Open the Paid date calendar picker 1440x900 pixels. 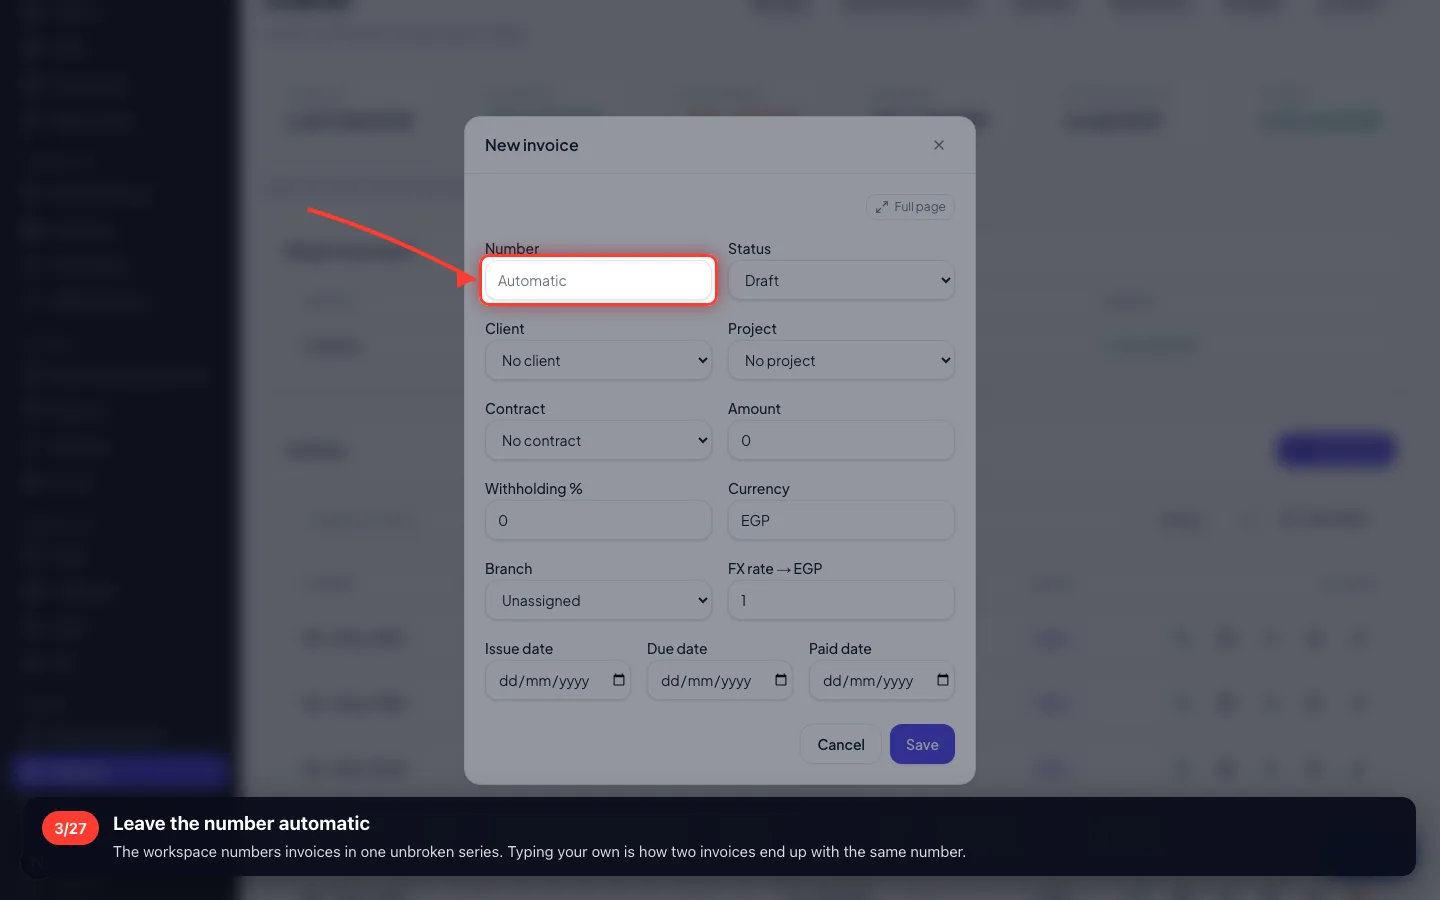pyautogui.click(x=943, y=680)
